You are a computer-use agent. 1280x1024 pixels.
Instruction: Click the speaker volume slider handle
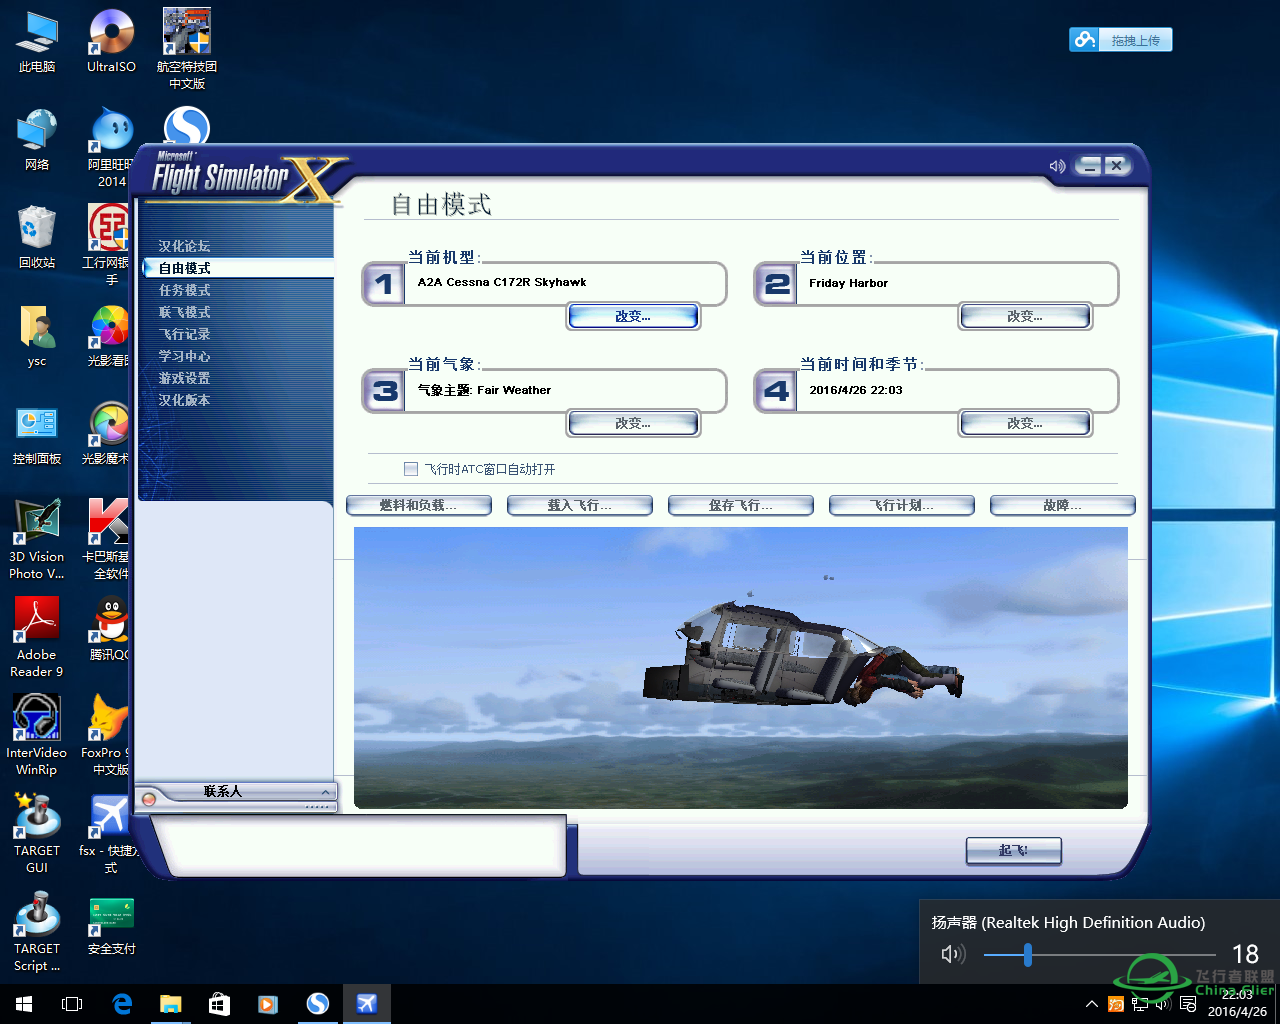pos(1027,955)
